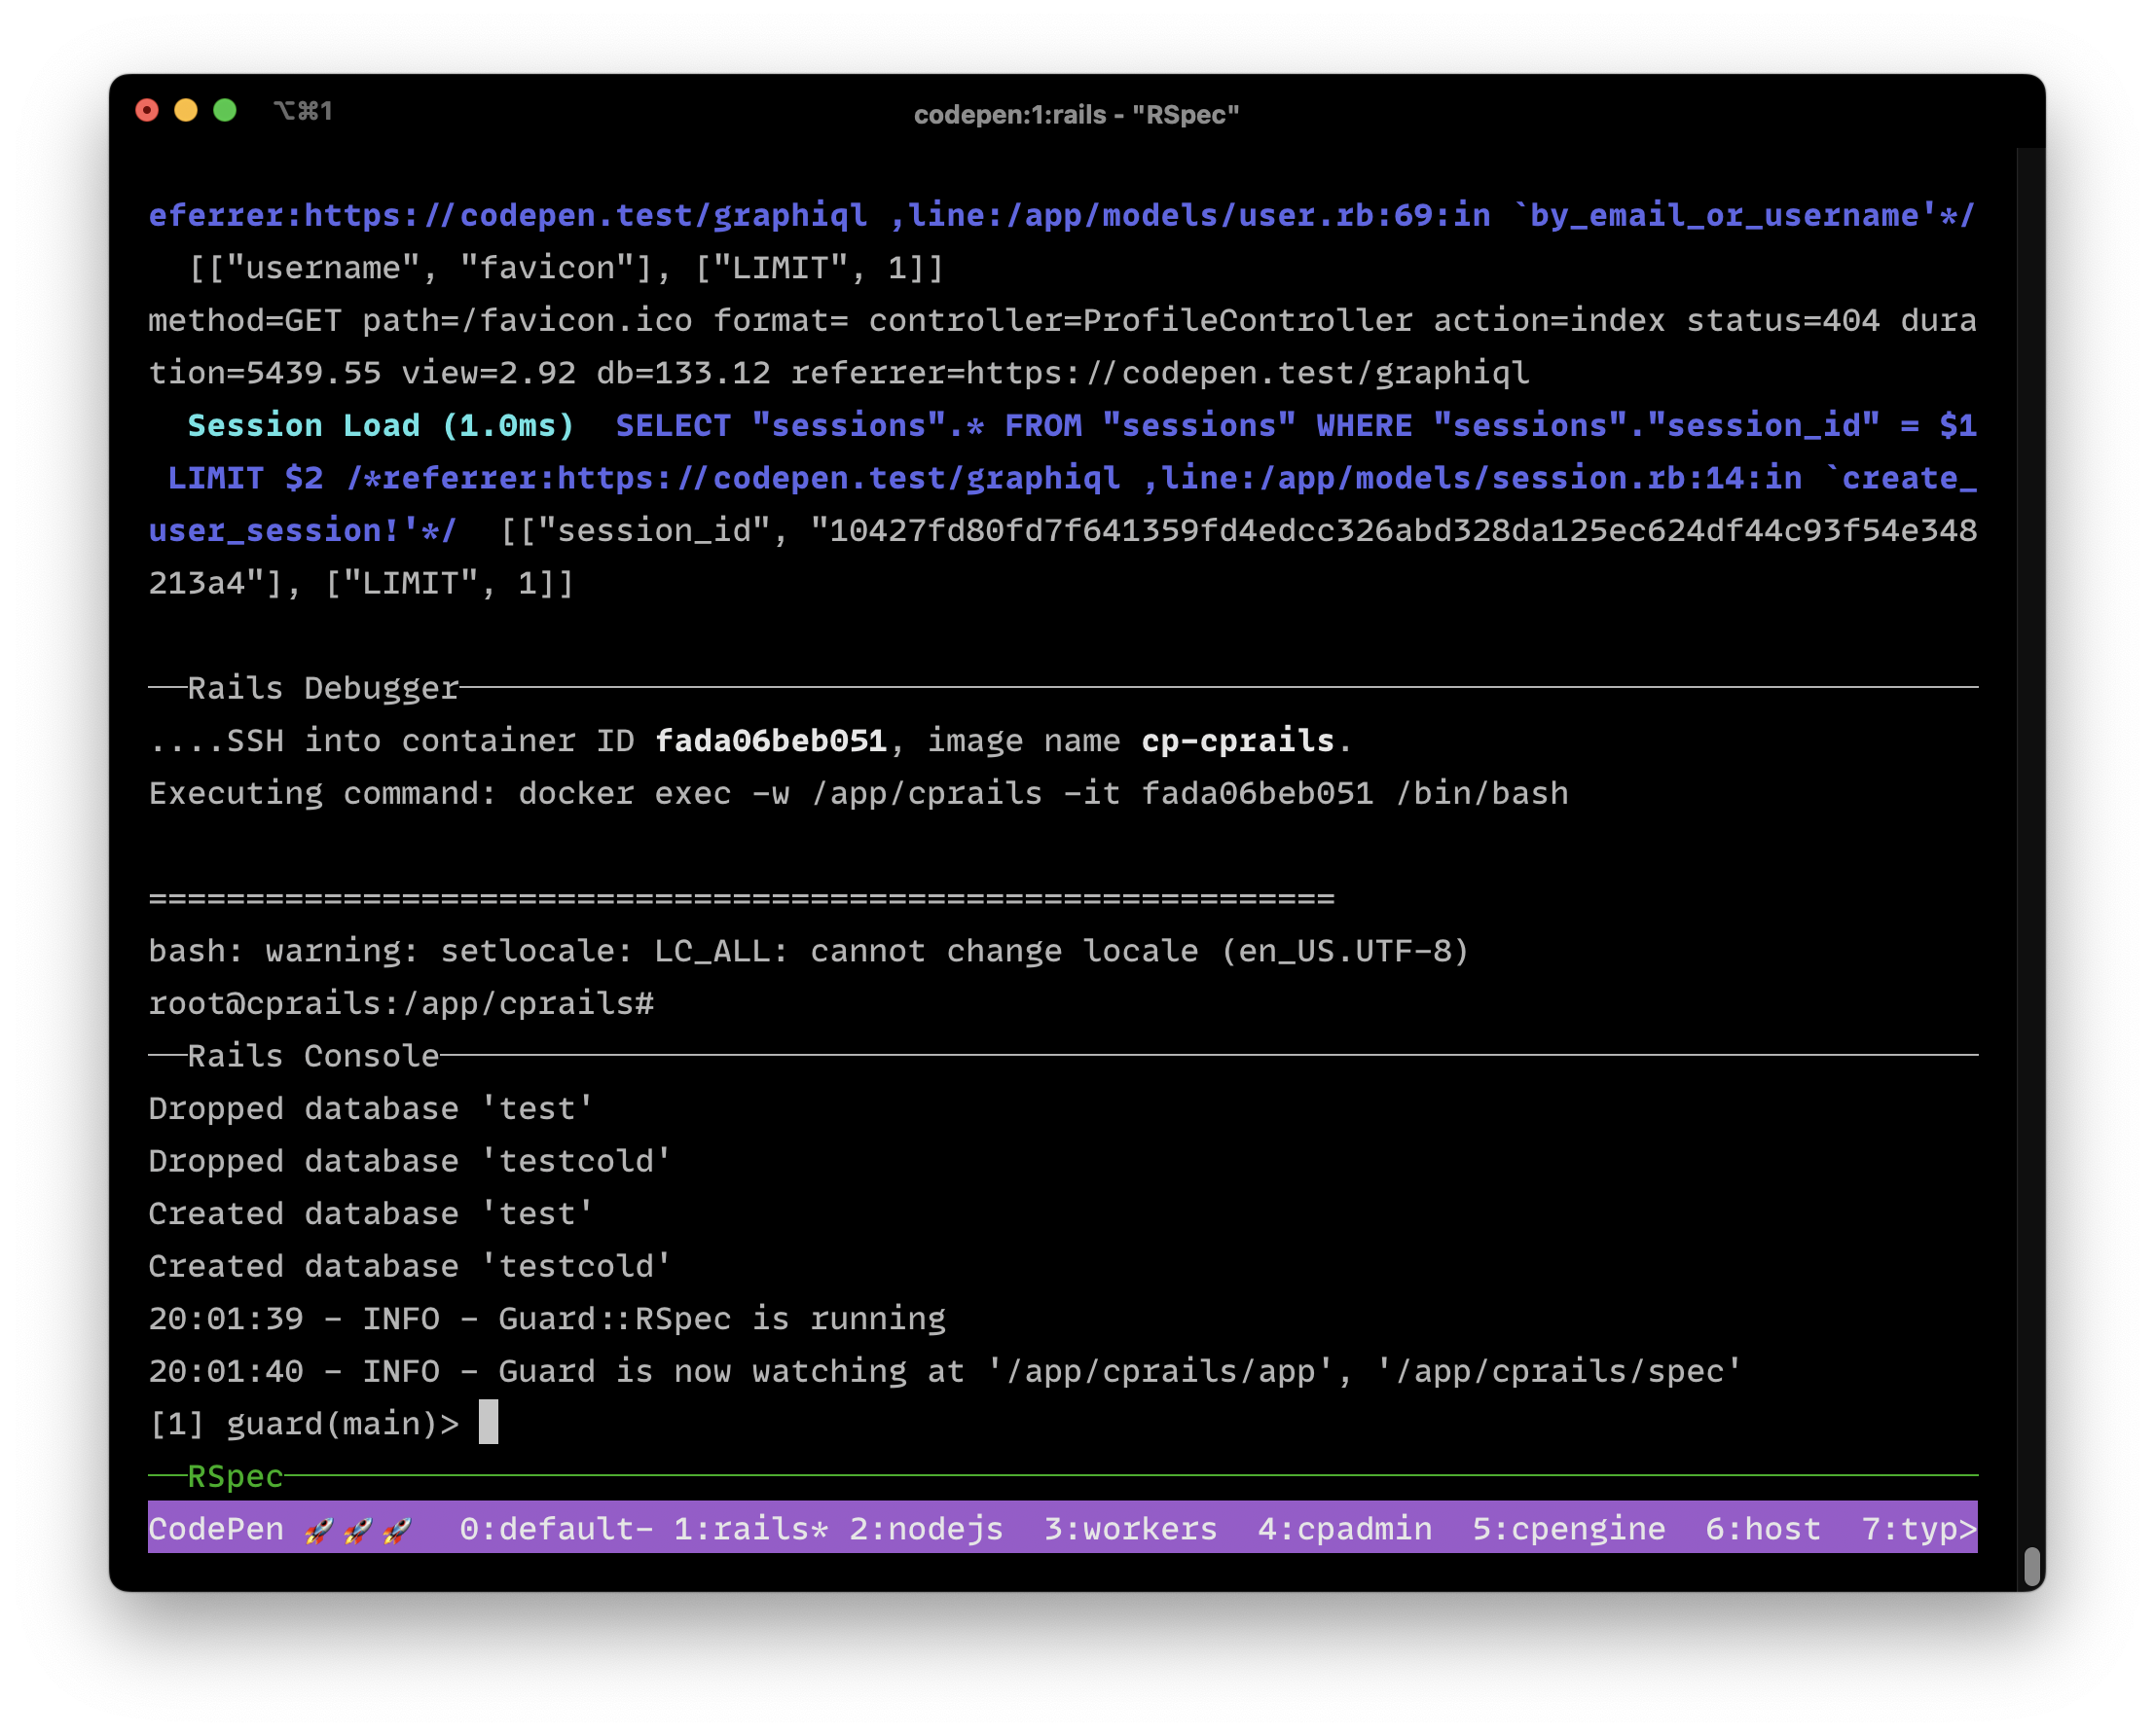The image size is (2155, 1736).
Task: Switch to the 6:host window
Action: [x=1762, y=1528]
